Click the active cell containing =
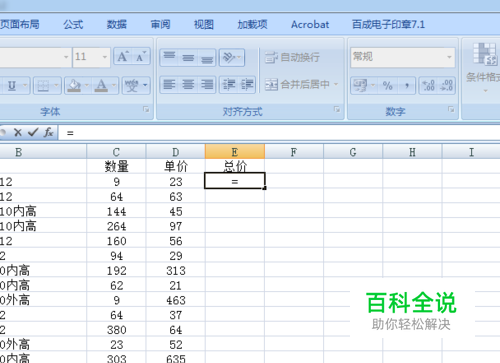Viewport: 500px width, 363px height. (235, 181)
